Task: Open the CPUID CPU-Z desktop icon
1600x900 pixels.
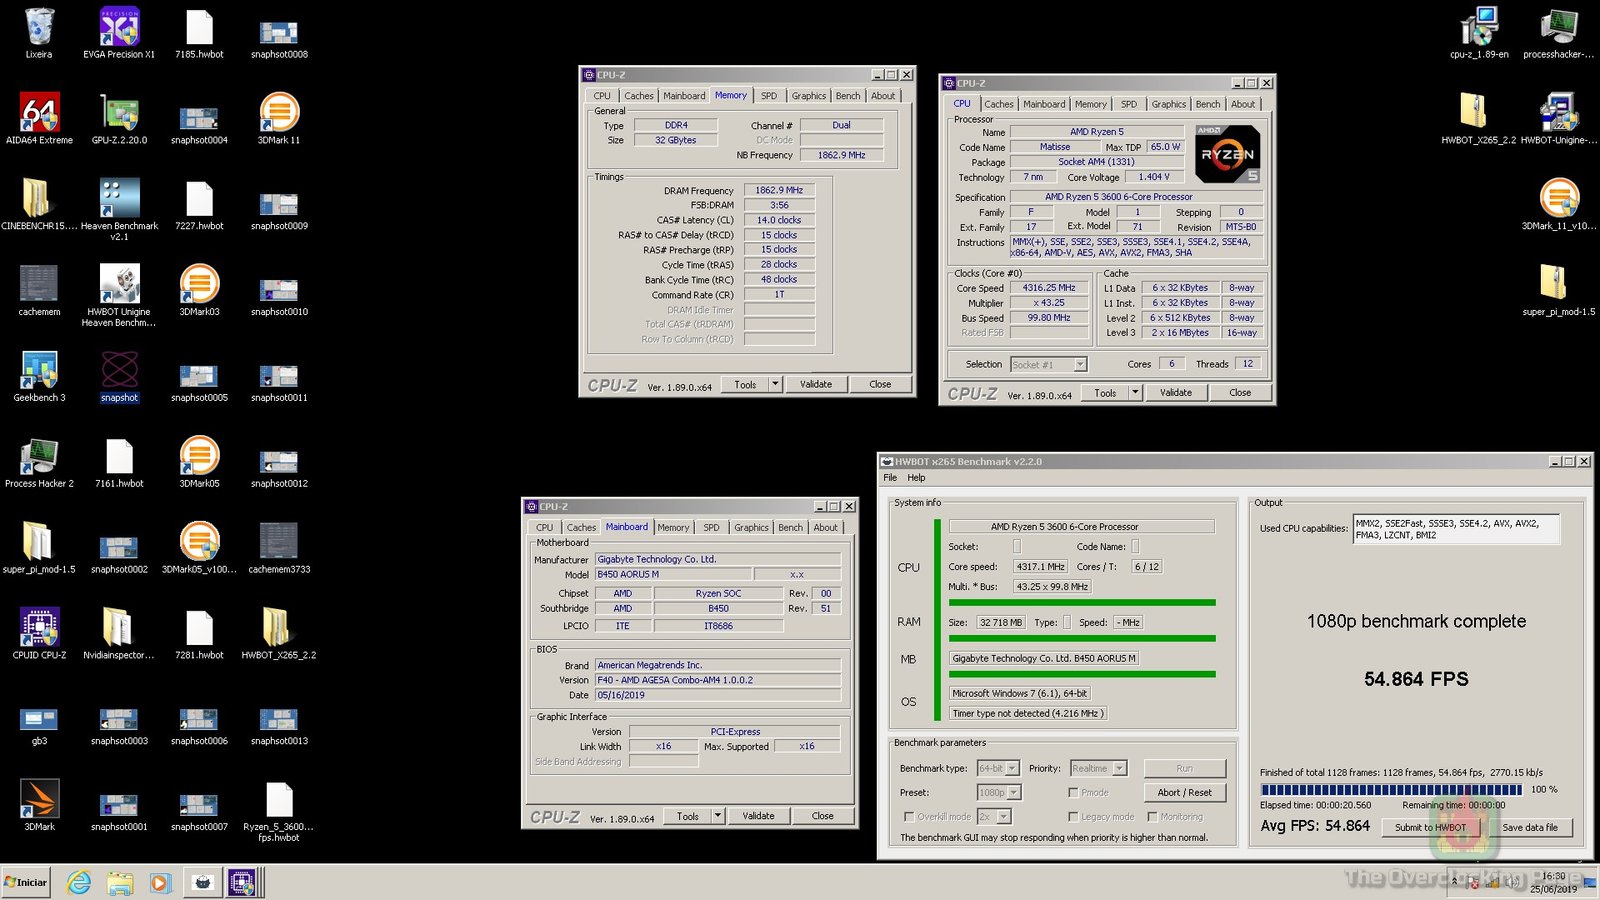Action: (38, 628)
